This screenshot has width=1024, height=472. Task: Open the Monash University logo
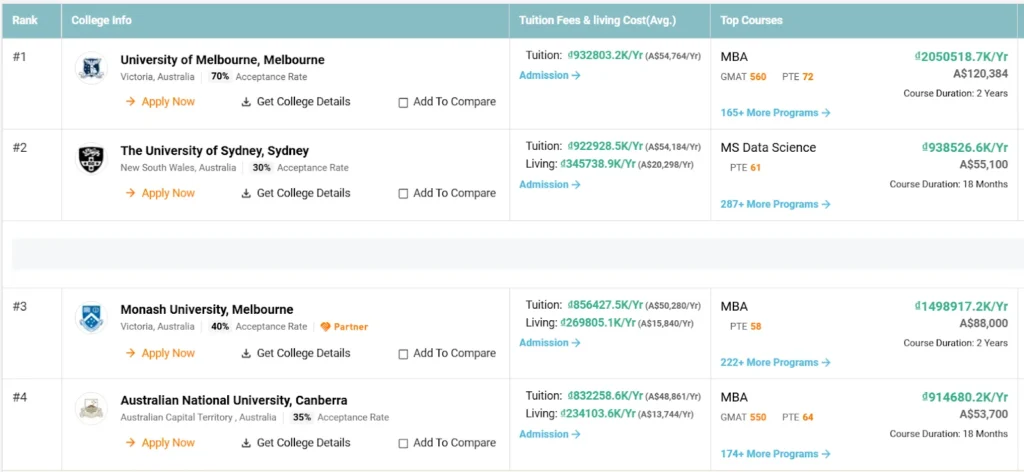pos(91,317)
